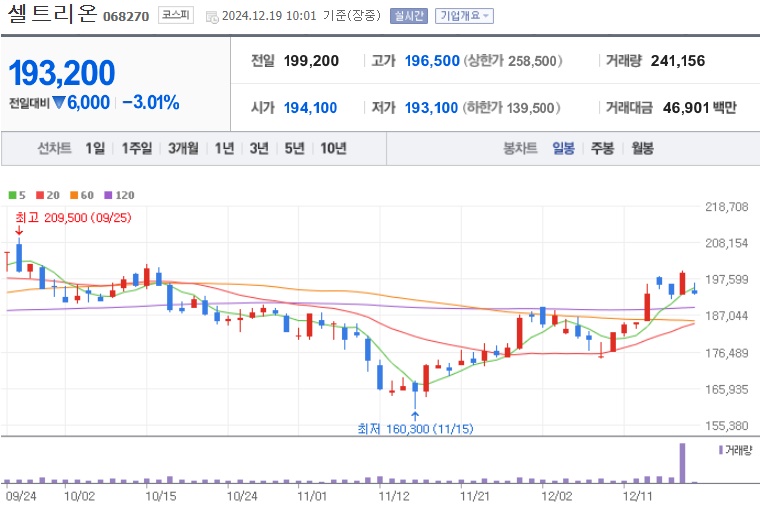Select the 10년 line chart tab
This screenshot has height=510, width=760.
[x=333, y=148]
